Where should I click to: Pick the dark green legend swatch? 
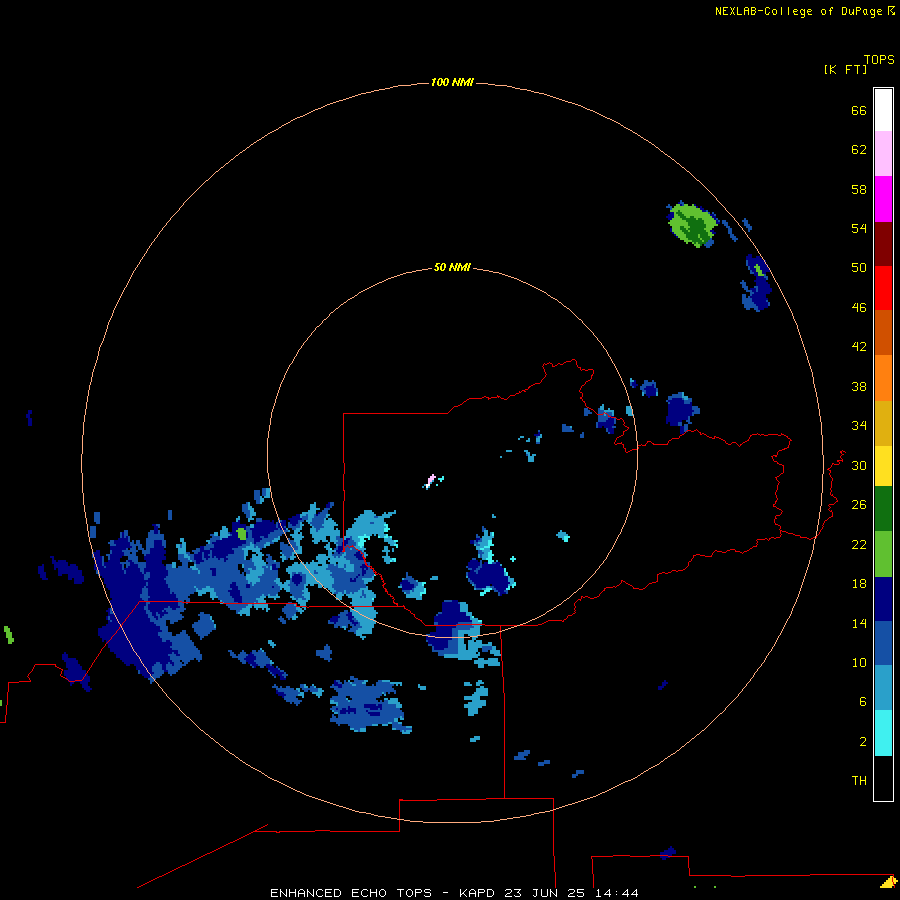[x=883, y=509]
